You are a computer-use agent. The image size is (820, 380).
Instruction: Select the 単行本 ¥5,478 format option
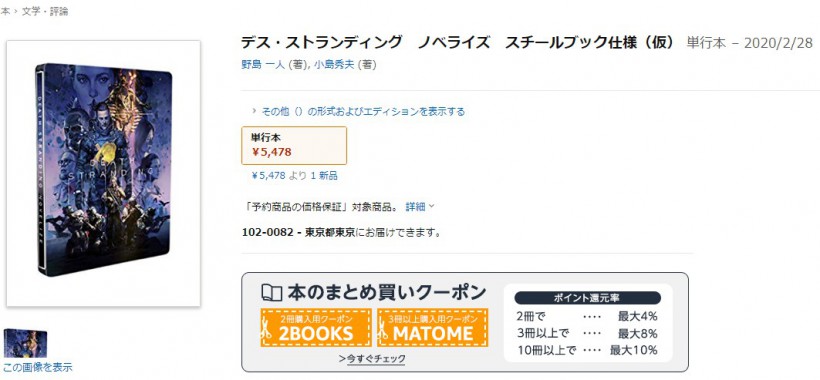pos(294,145)
